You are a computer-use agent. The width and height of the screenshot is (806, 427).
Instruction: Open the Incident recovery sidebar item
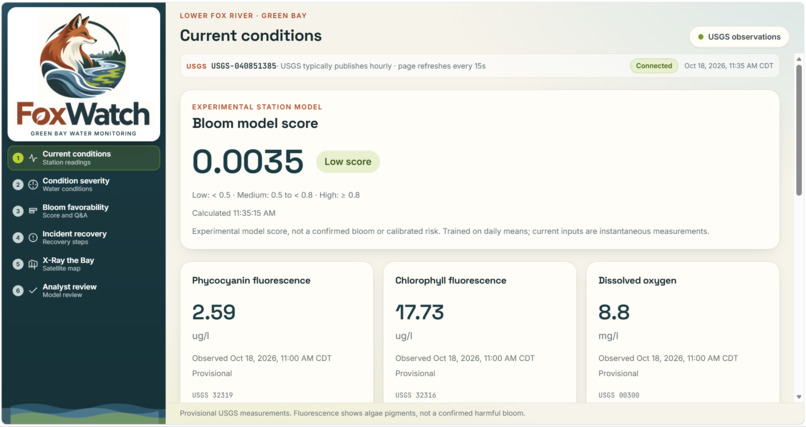pos(84,237)
